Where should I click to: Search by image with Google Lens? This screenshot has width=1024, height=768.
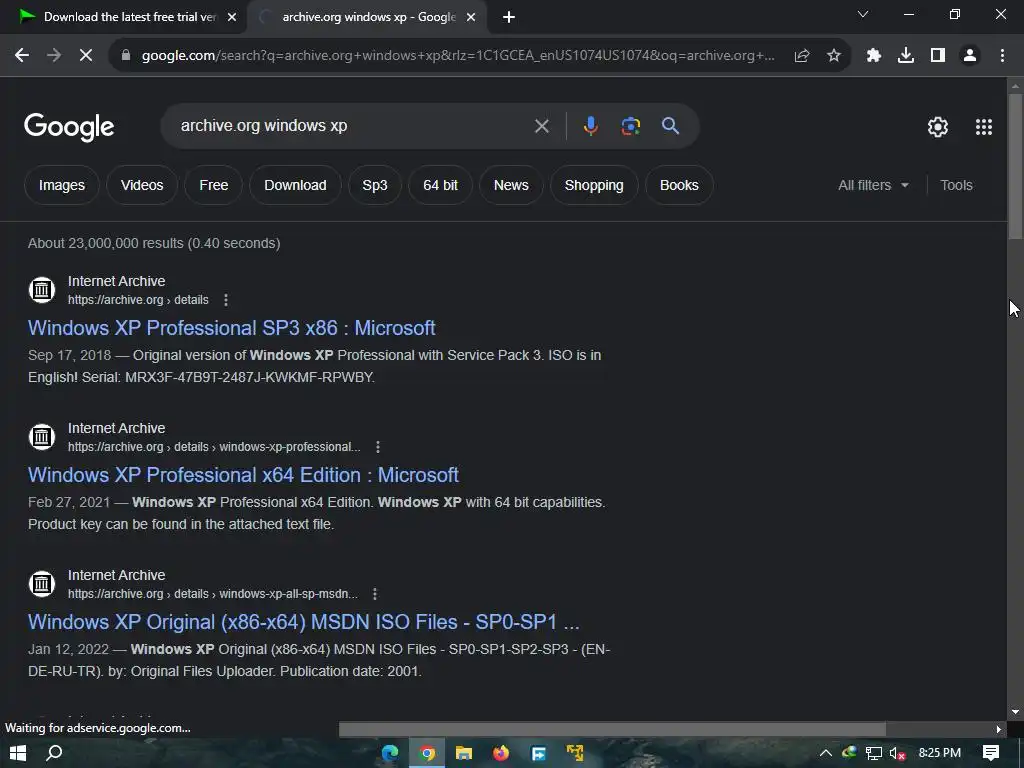(x=631, y=126)
